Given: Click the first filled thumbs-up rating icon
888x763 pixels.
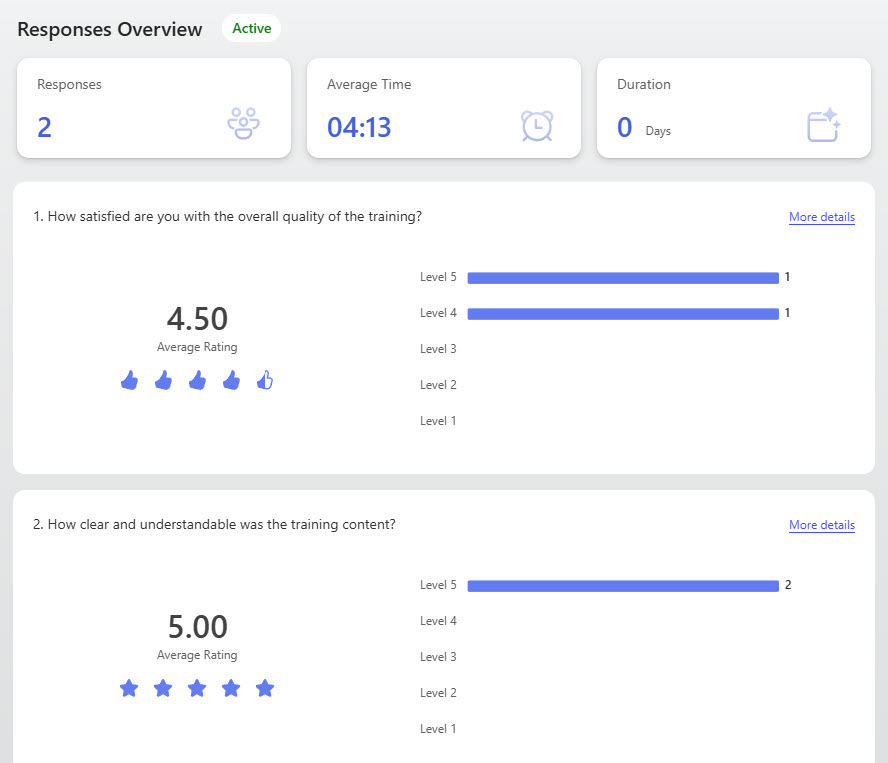Looking at the screenshot, I should click(129, 381).
